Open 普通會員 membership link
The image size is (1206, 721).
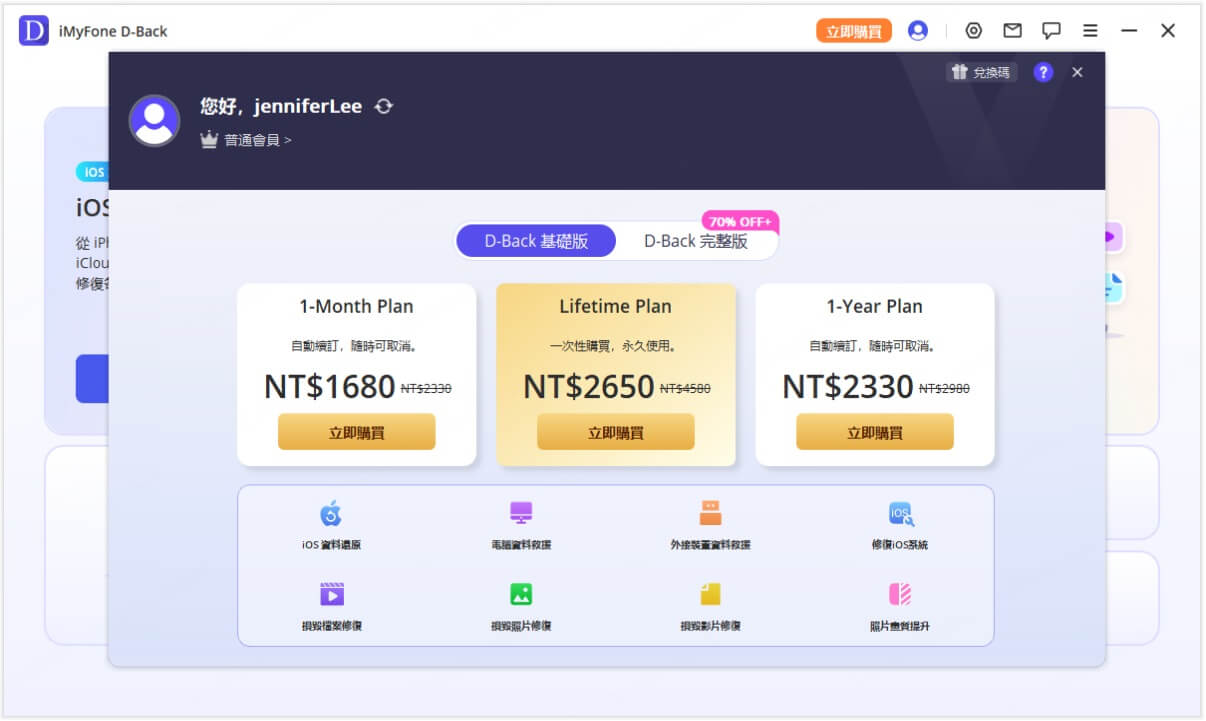click(x=258, y=140)
